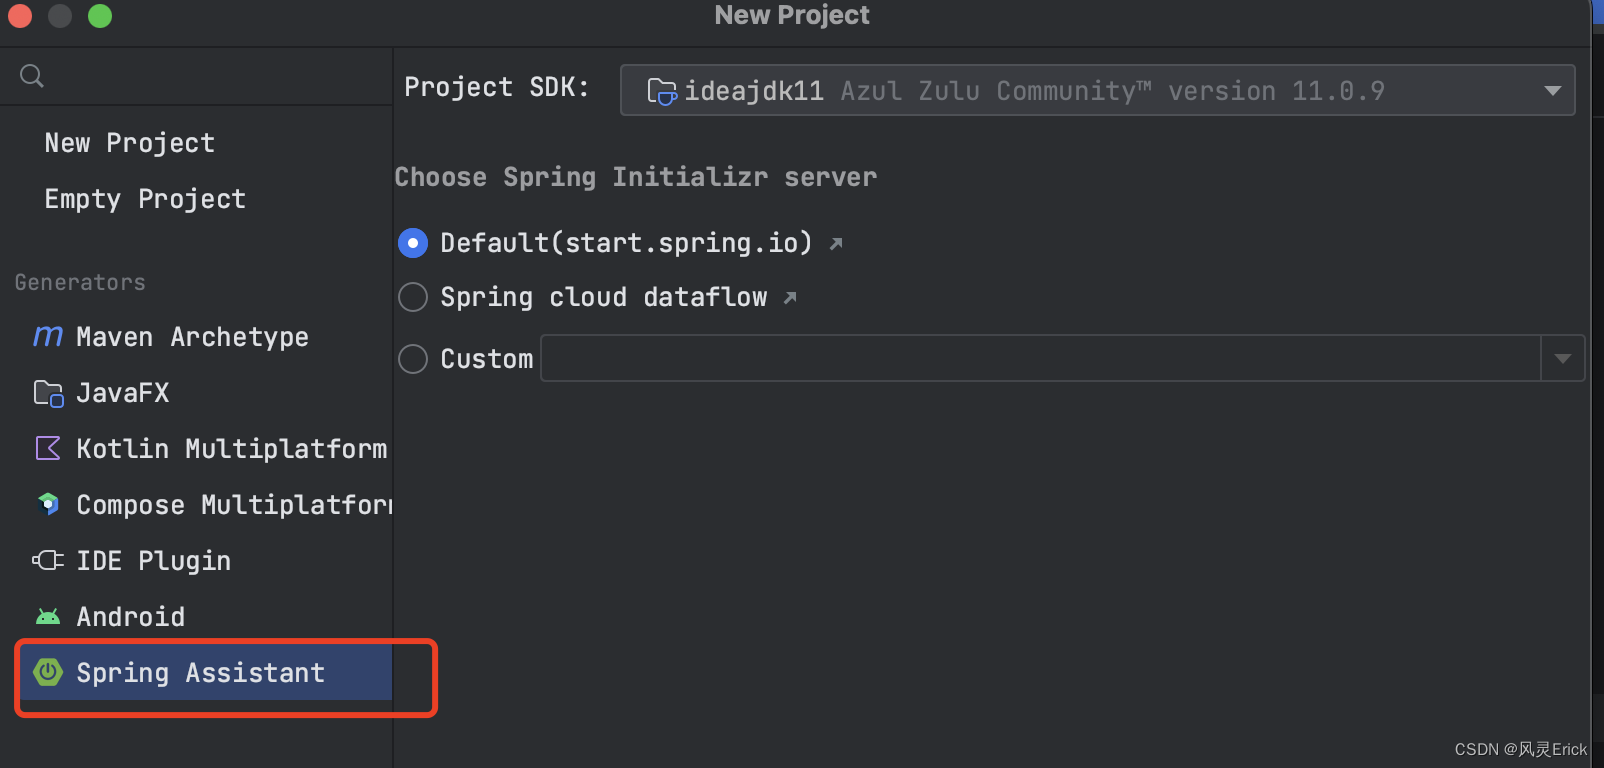Click the JDK folder icon in SDK field
The width and height of the screenshot is (1604, 768).
662,91
